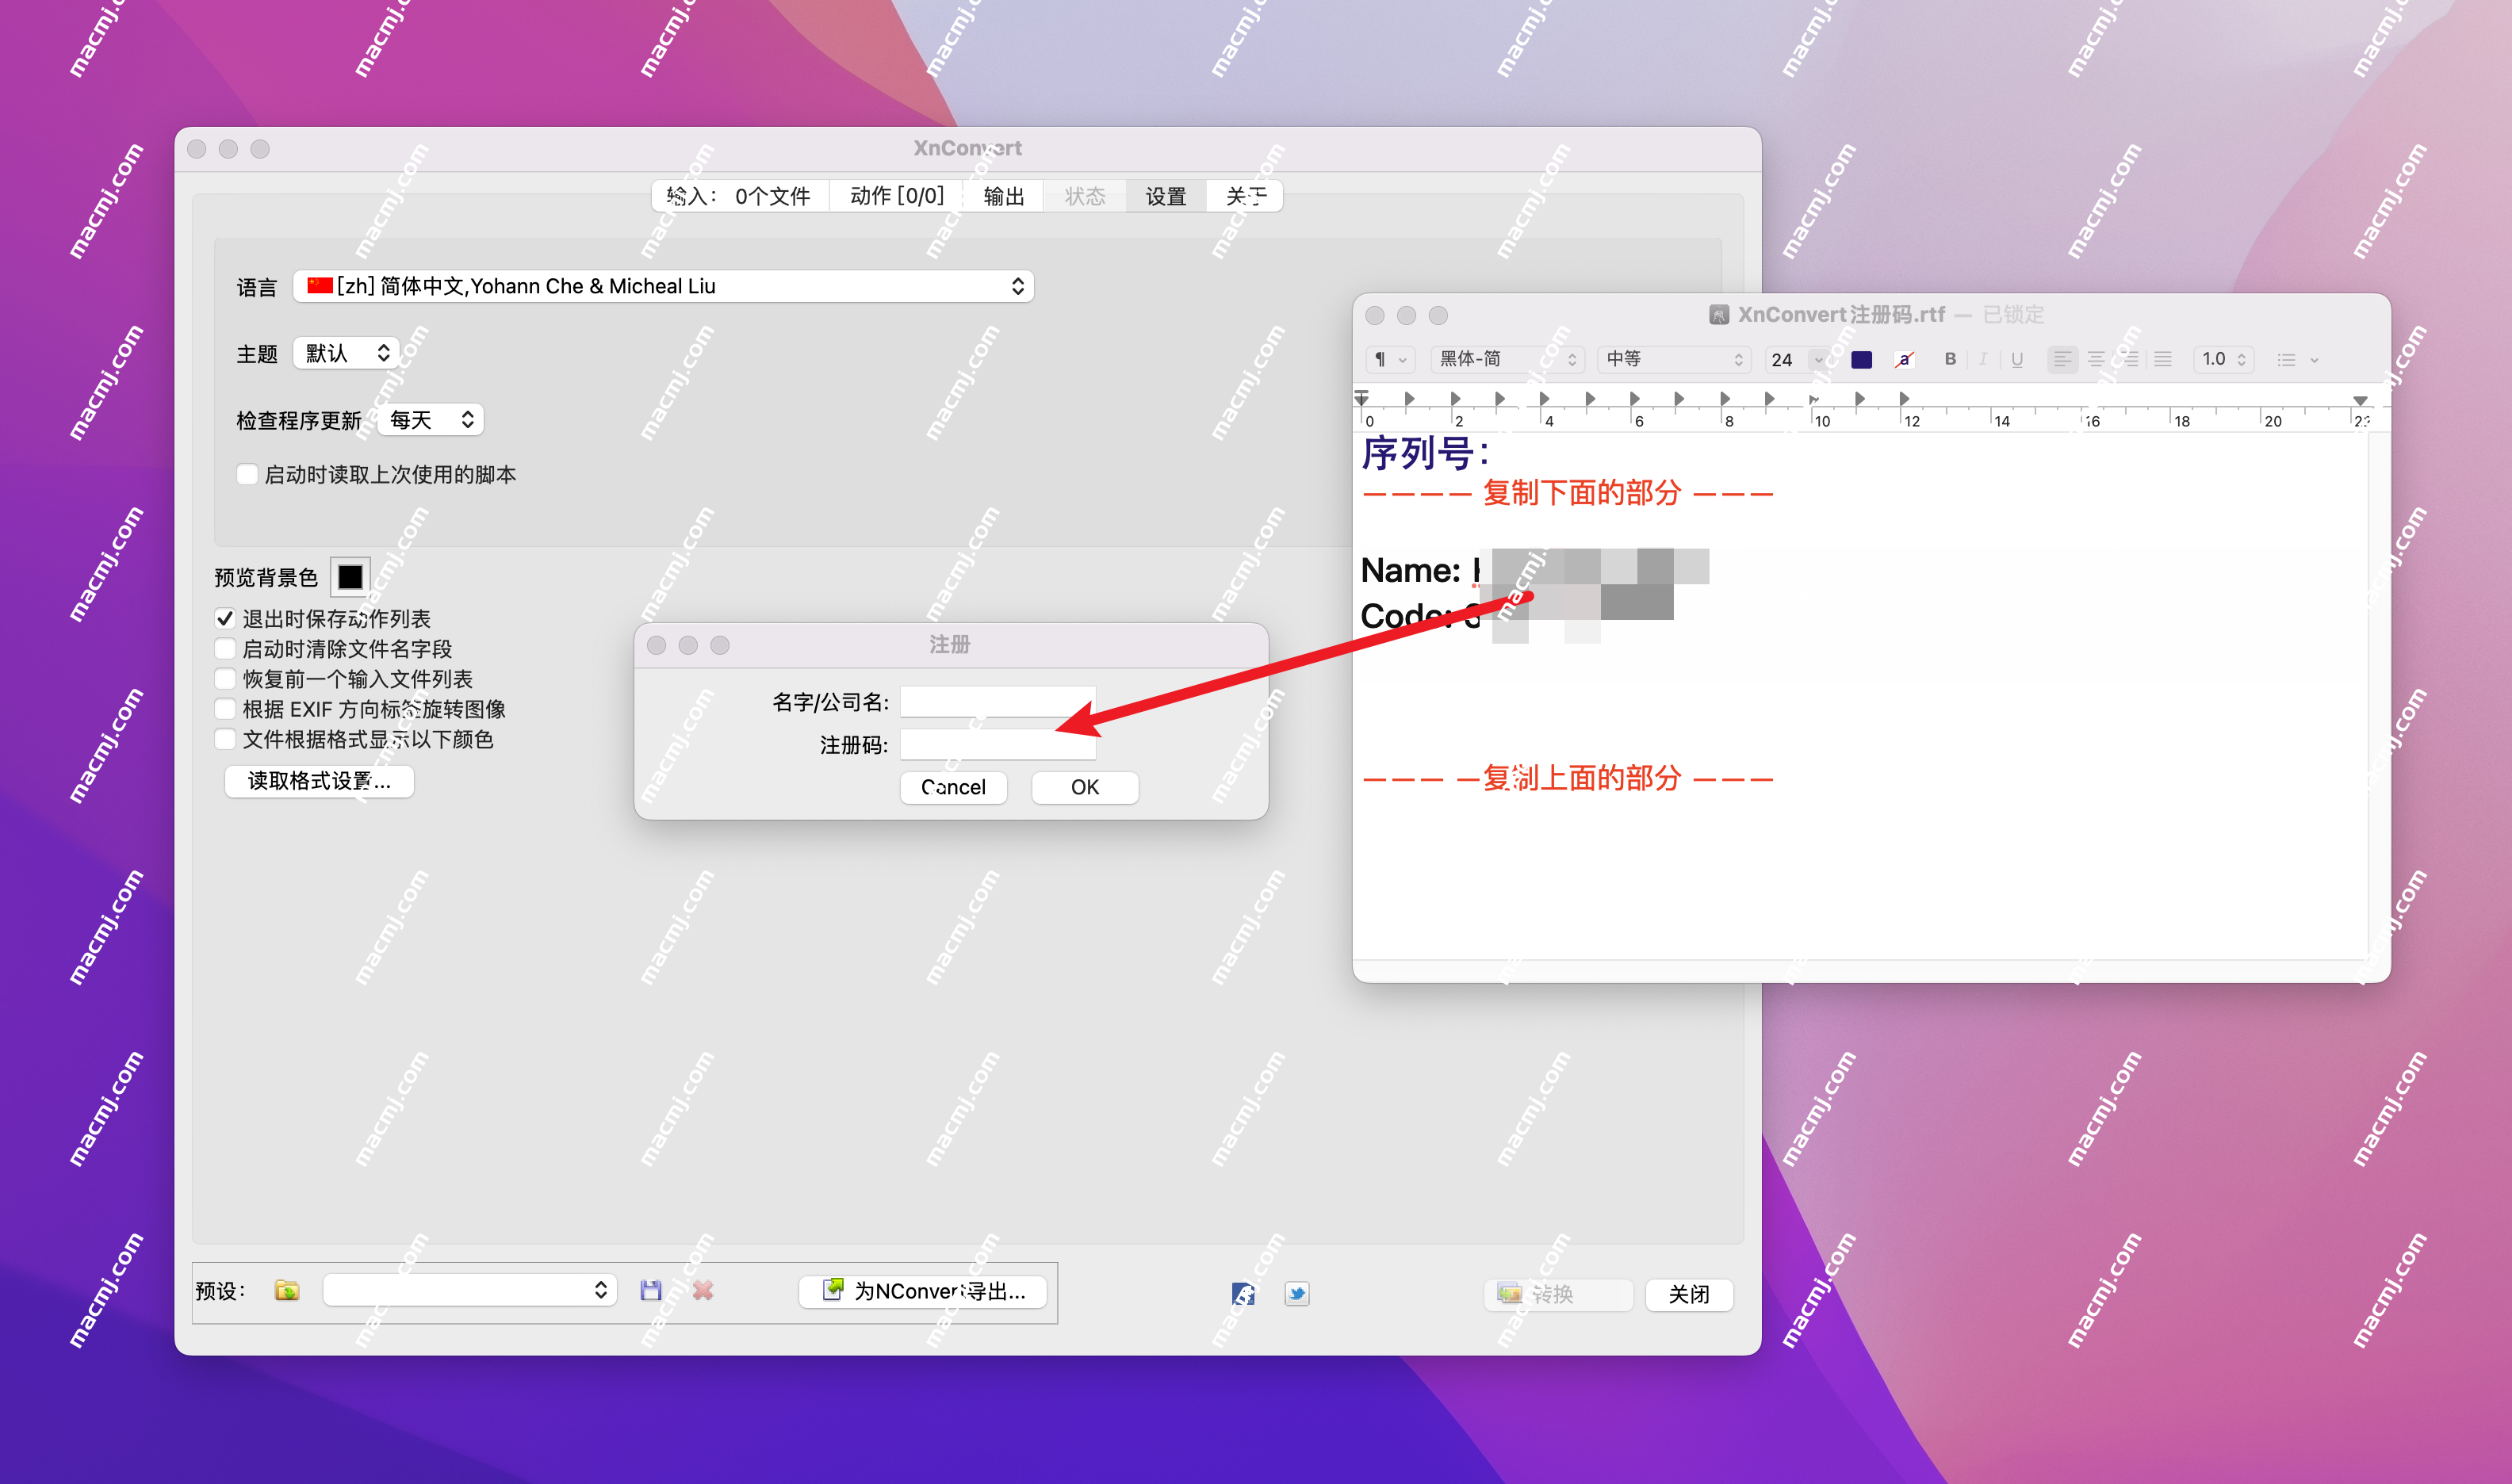Switch to the 输出 tab
Image resolution: width=2512 pixels, height=1484 pixels.
1003,196
